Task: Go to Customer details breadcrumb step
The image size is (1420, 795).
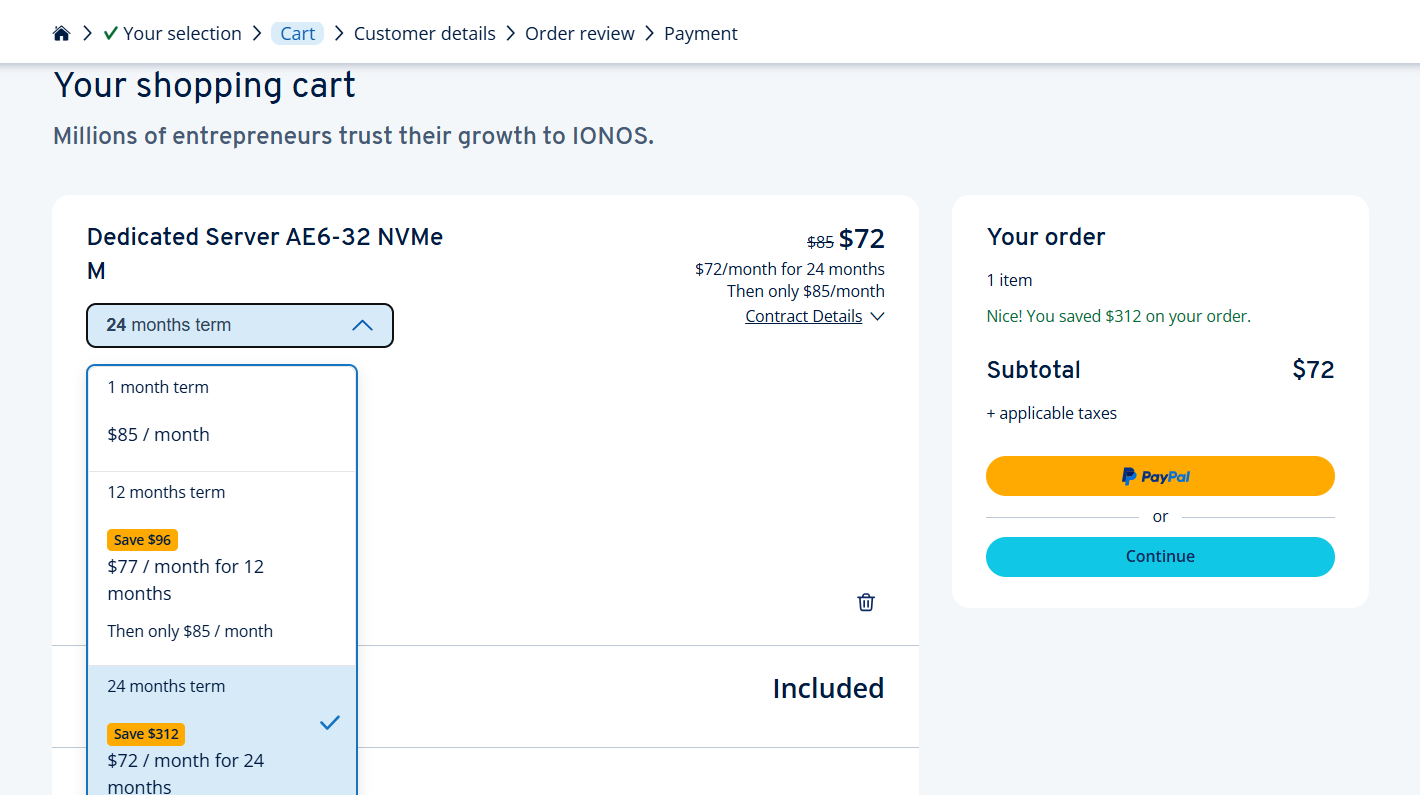Action: 425,33
